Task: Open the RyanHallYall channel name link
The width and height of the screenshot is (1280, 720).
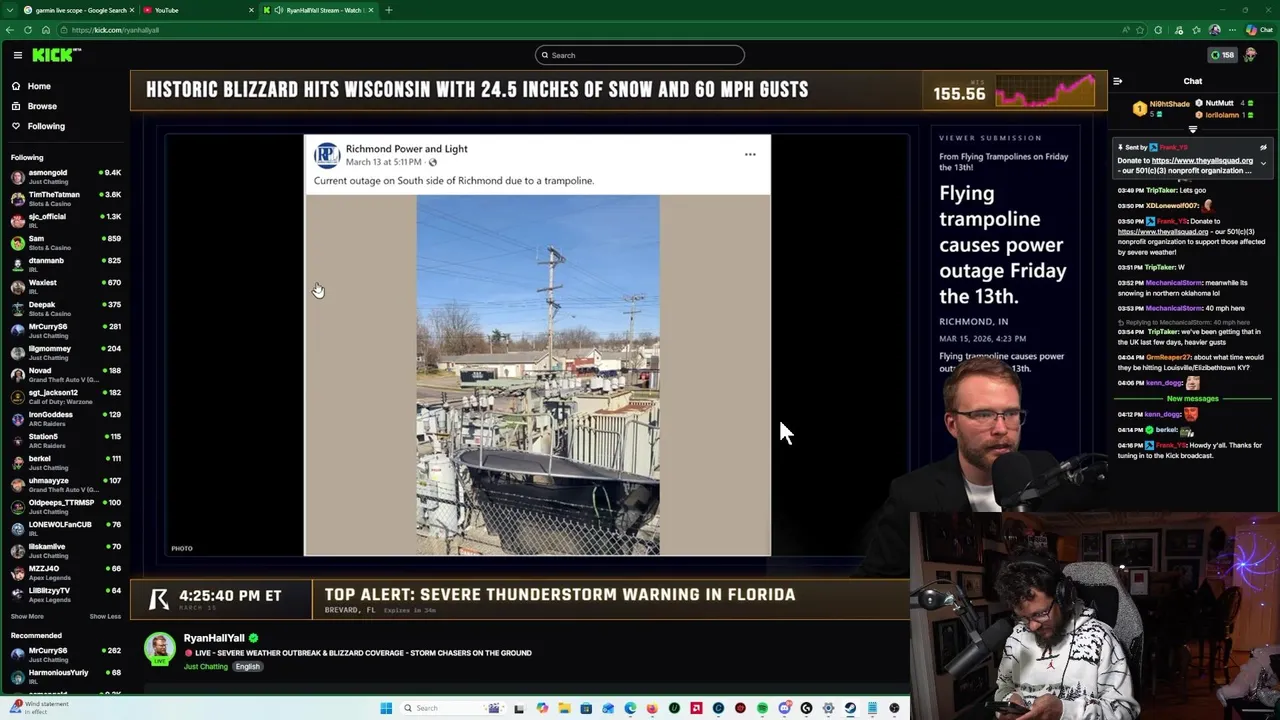Action: tap(214, 638)
